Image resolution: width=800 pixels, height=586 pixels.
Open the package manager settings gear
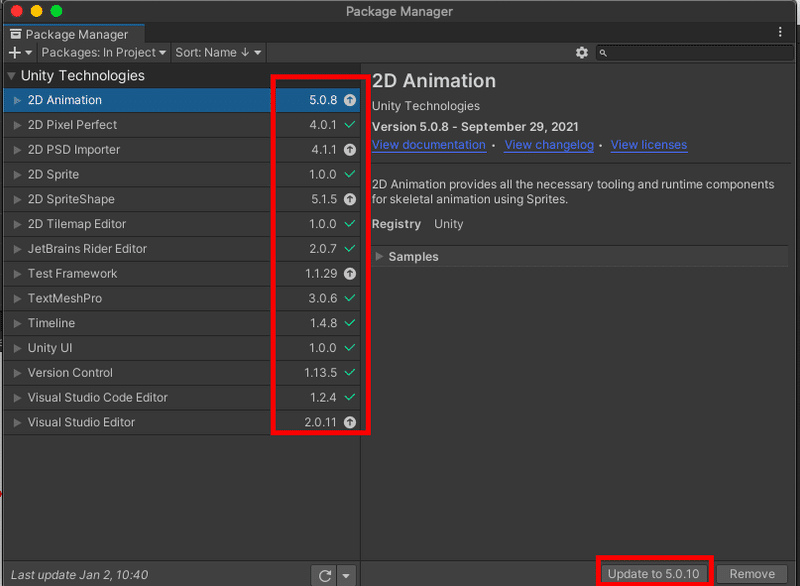click(582, 53)
